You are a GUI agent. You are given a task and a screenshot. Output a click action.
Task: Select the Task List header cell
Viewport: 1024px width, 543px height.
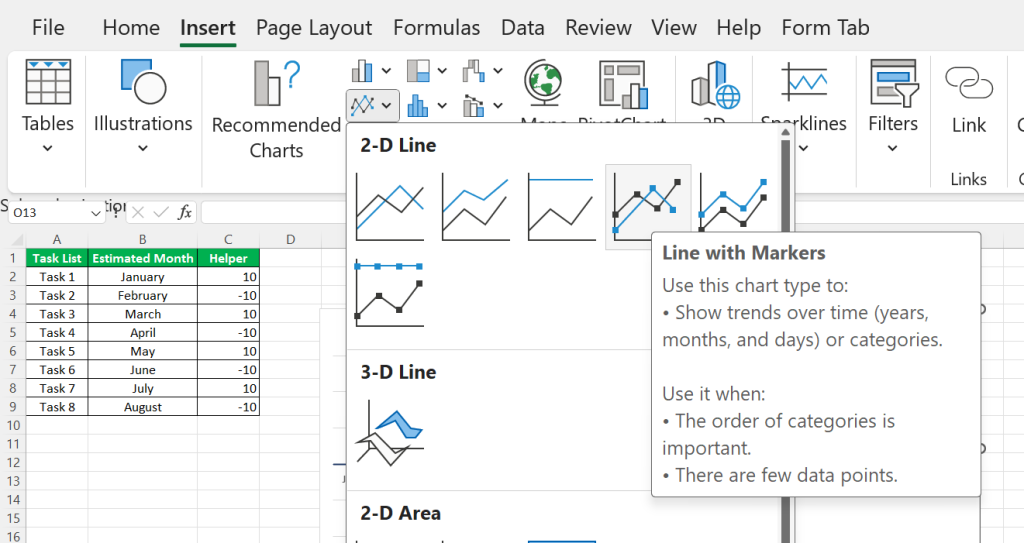57,258
